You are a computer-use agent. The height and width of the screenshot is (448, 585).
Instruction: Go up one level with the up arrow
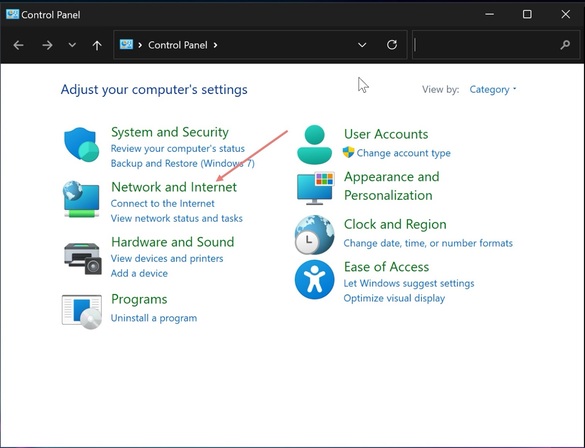click(x=97, y=45)
